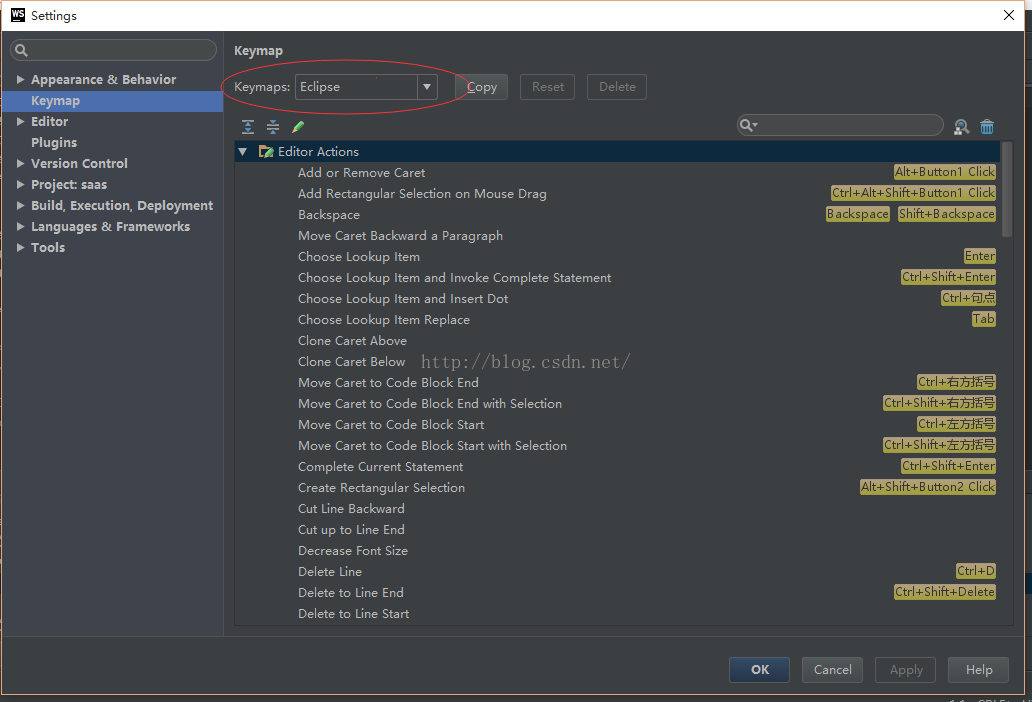Expand Appearance & Behavior section
1032x702 pixels.
[20, 79]
